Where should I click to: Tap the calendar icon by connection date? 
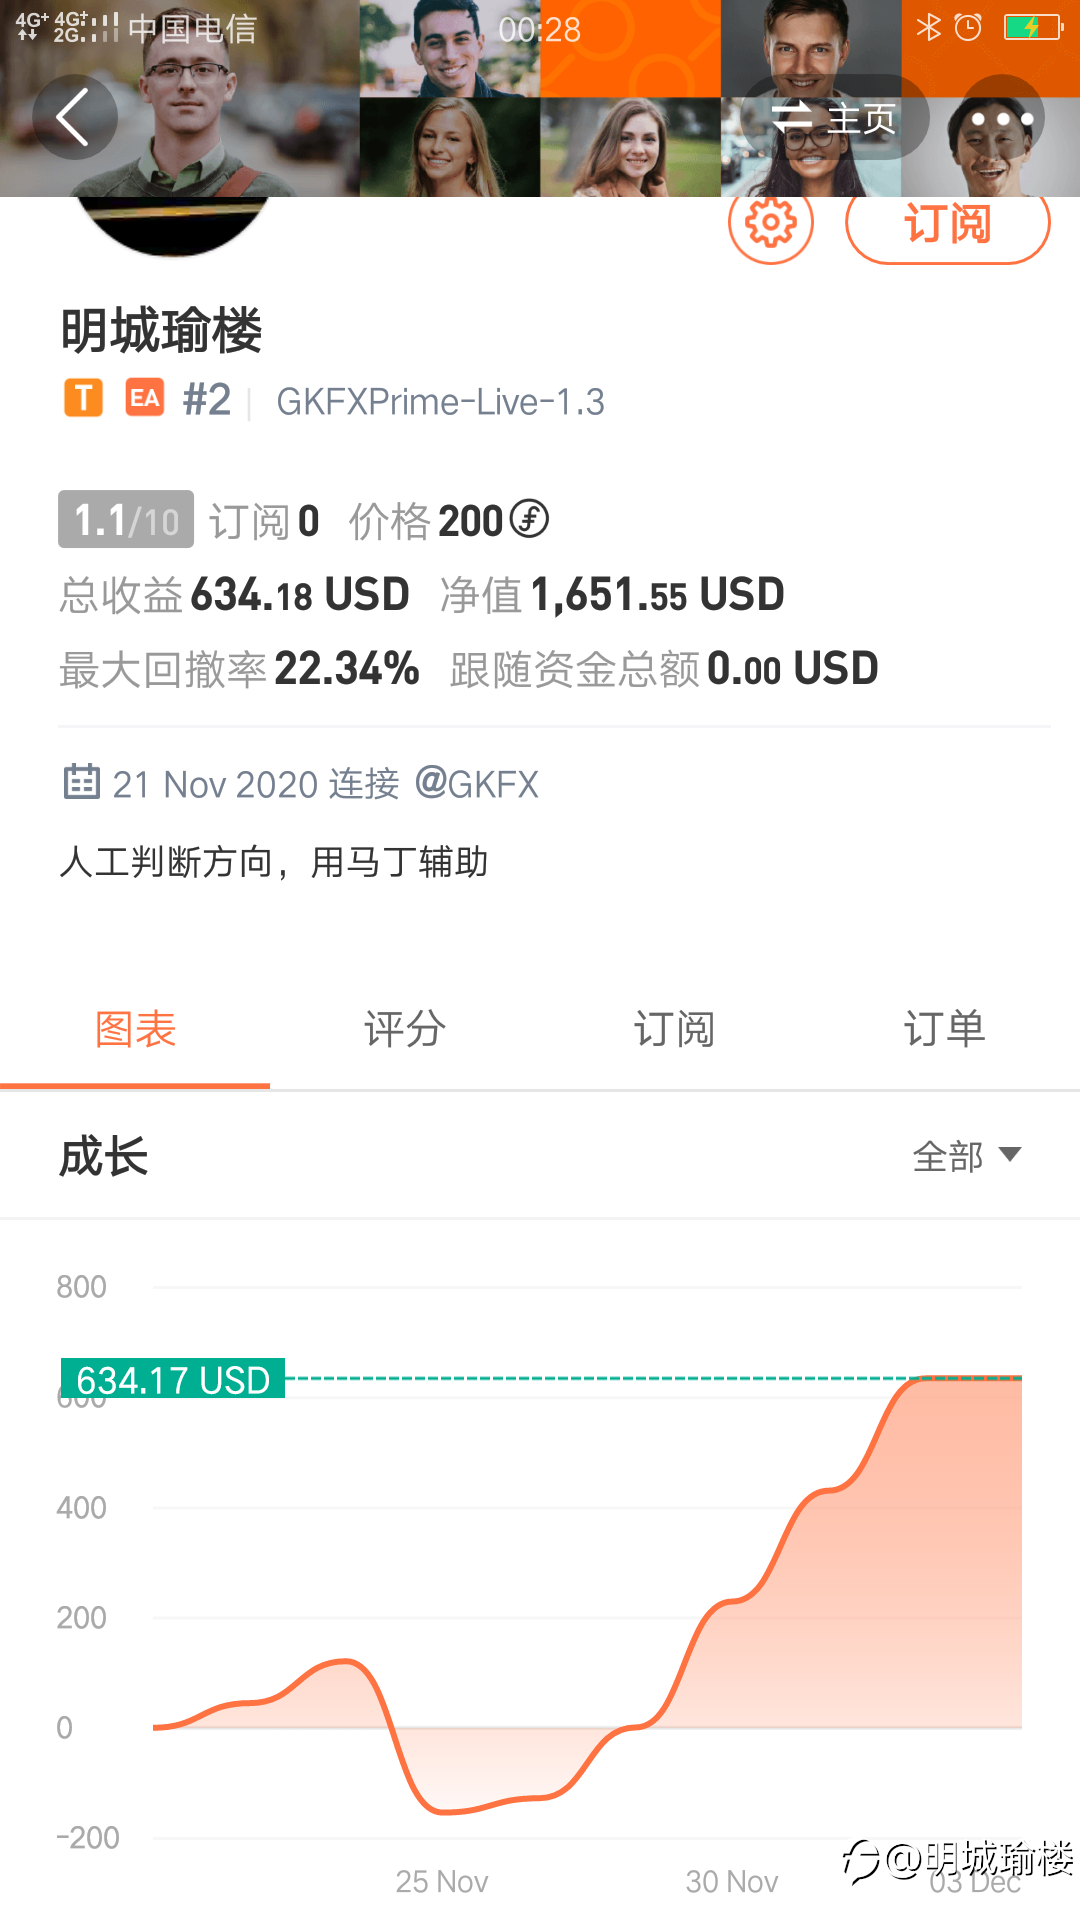click(82, 782)
